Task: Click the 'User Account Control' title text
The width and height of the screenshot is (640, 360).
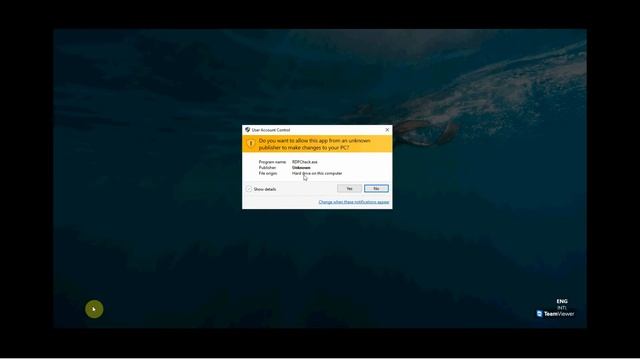Action: (271, 130)
